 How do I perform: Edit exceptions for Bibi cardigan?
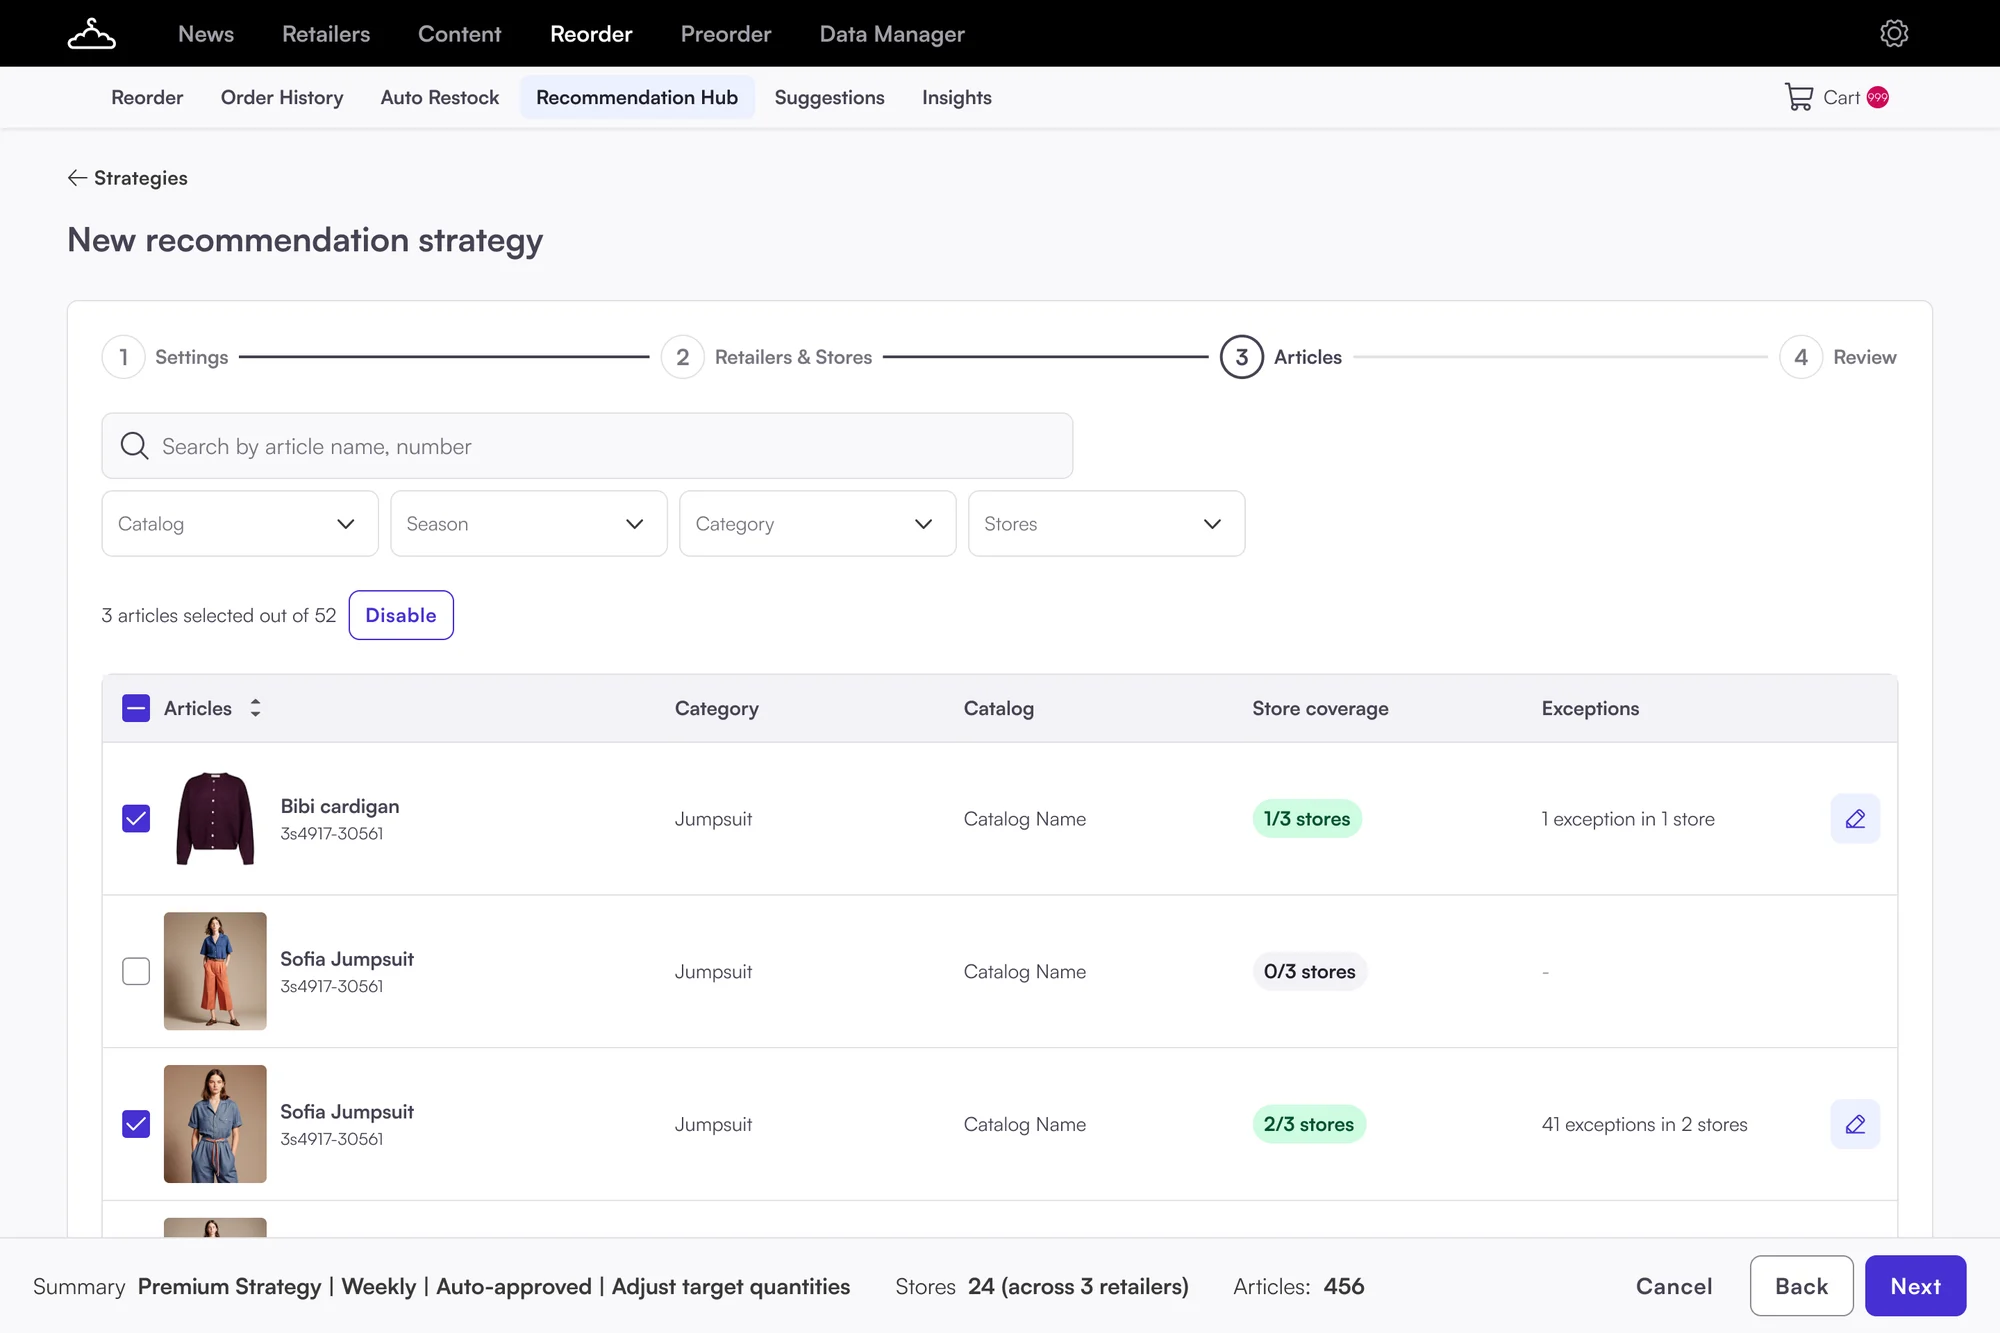point(1855,819)
